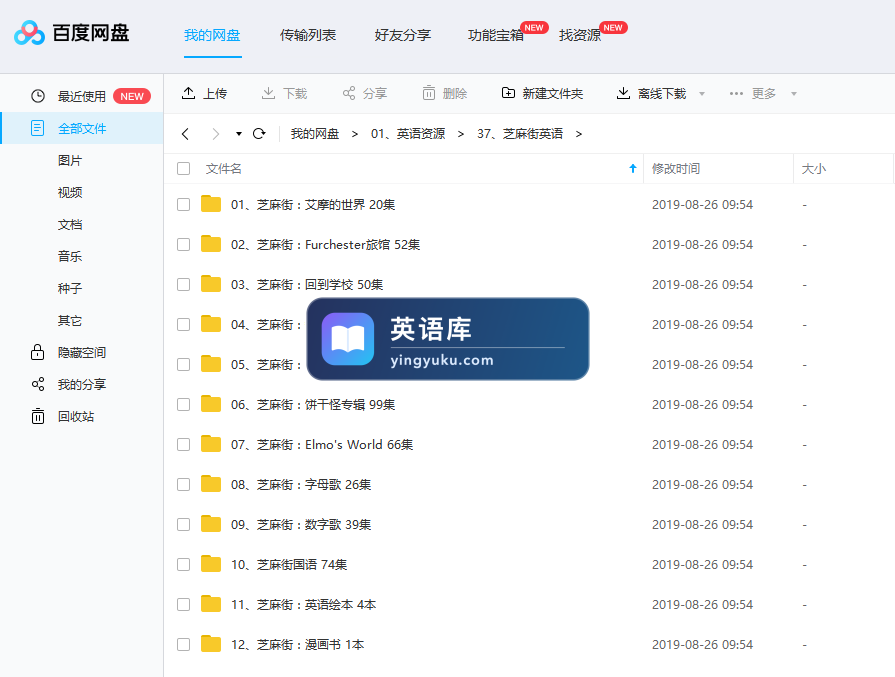
Task: Click the clock icon for 最近使用
Action: point(38,96)
